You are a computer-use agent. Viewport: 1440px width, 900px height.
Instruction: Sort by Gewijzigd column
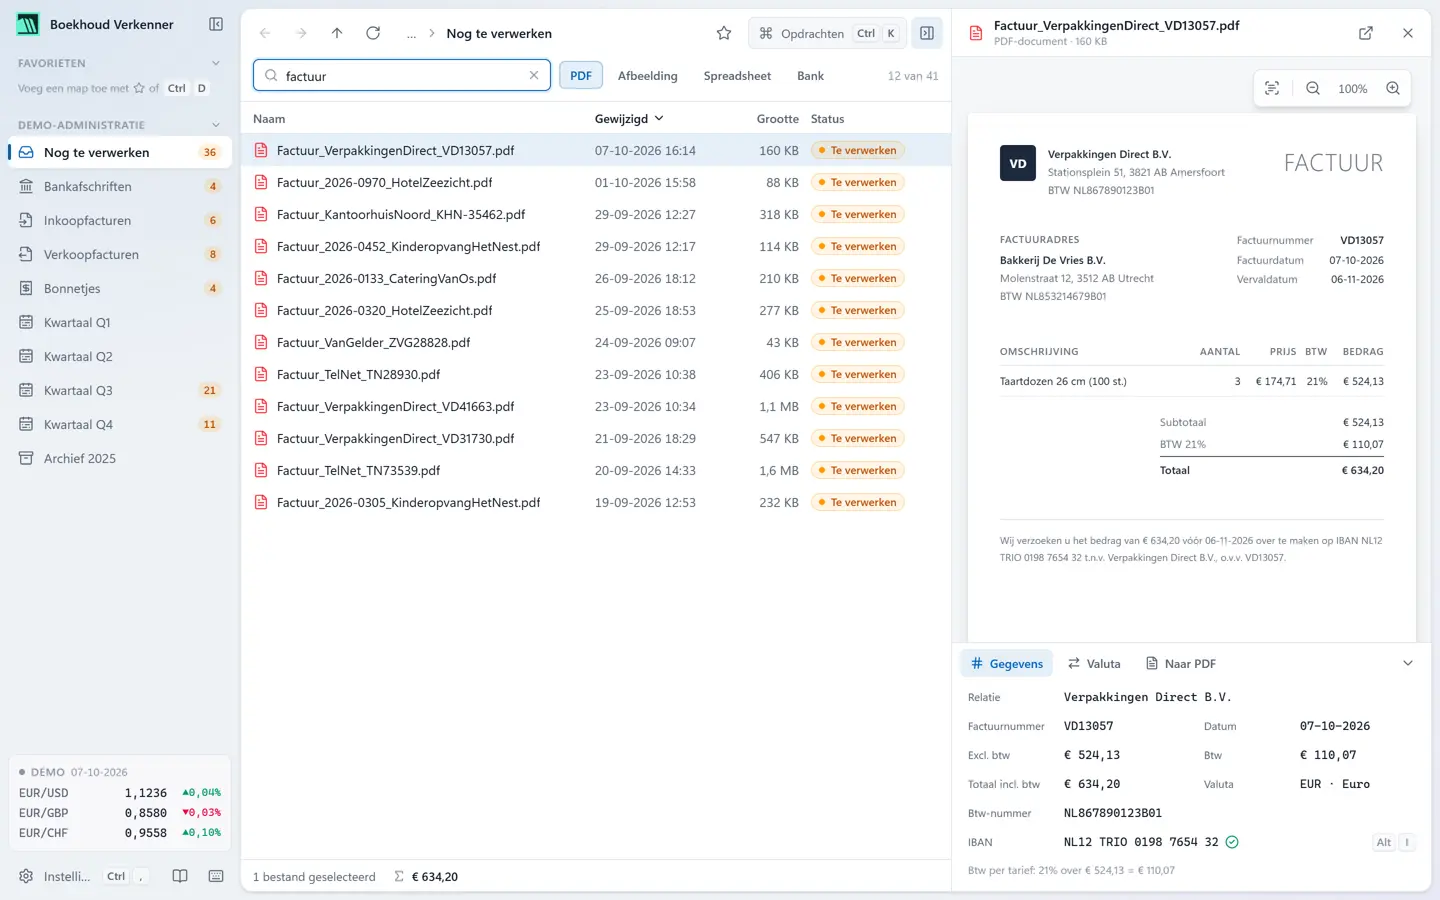[629, 118]
